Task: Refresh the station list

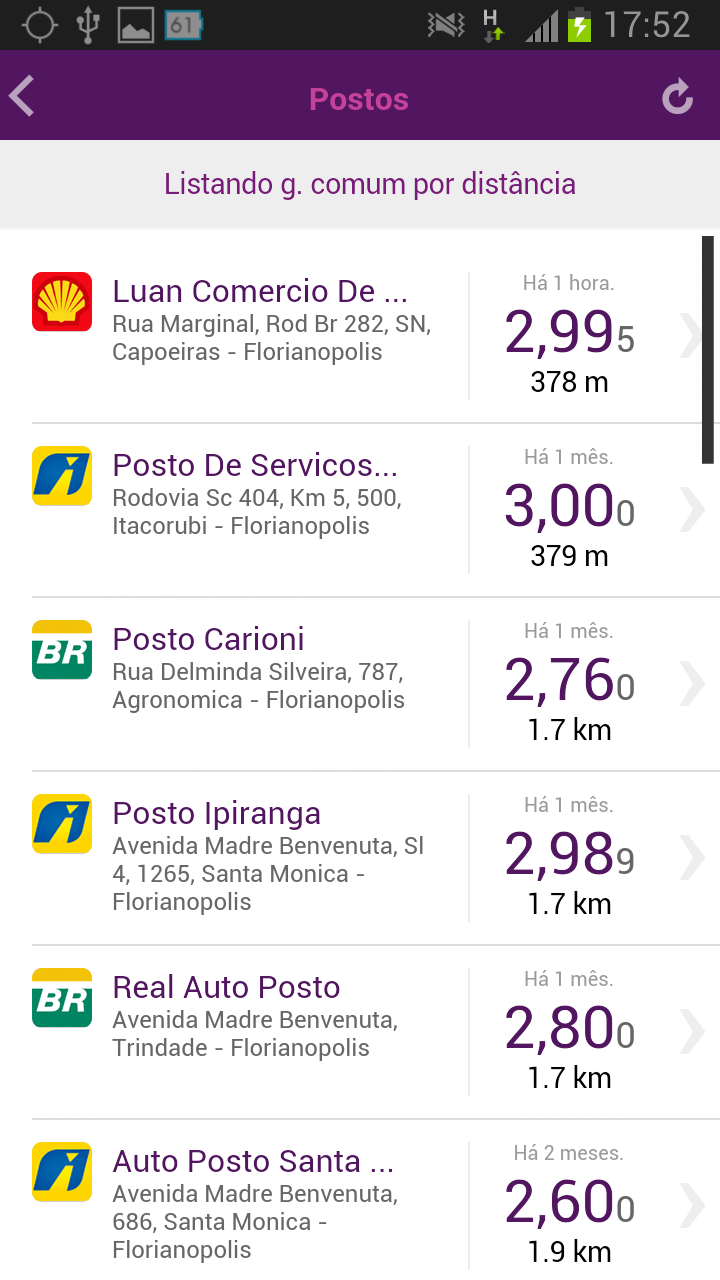Action: point(677,97)
